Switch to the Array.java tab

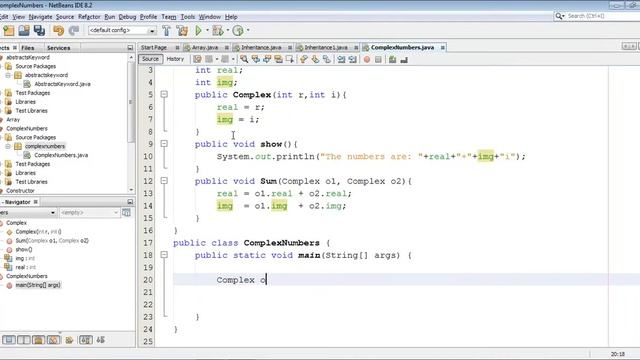pyautogui.click(x=205, y=48)
